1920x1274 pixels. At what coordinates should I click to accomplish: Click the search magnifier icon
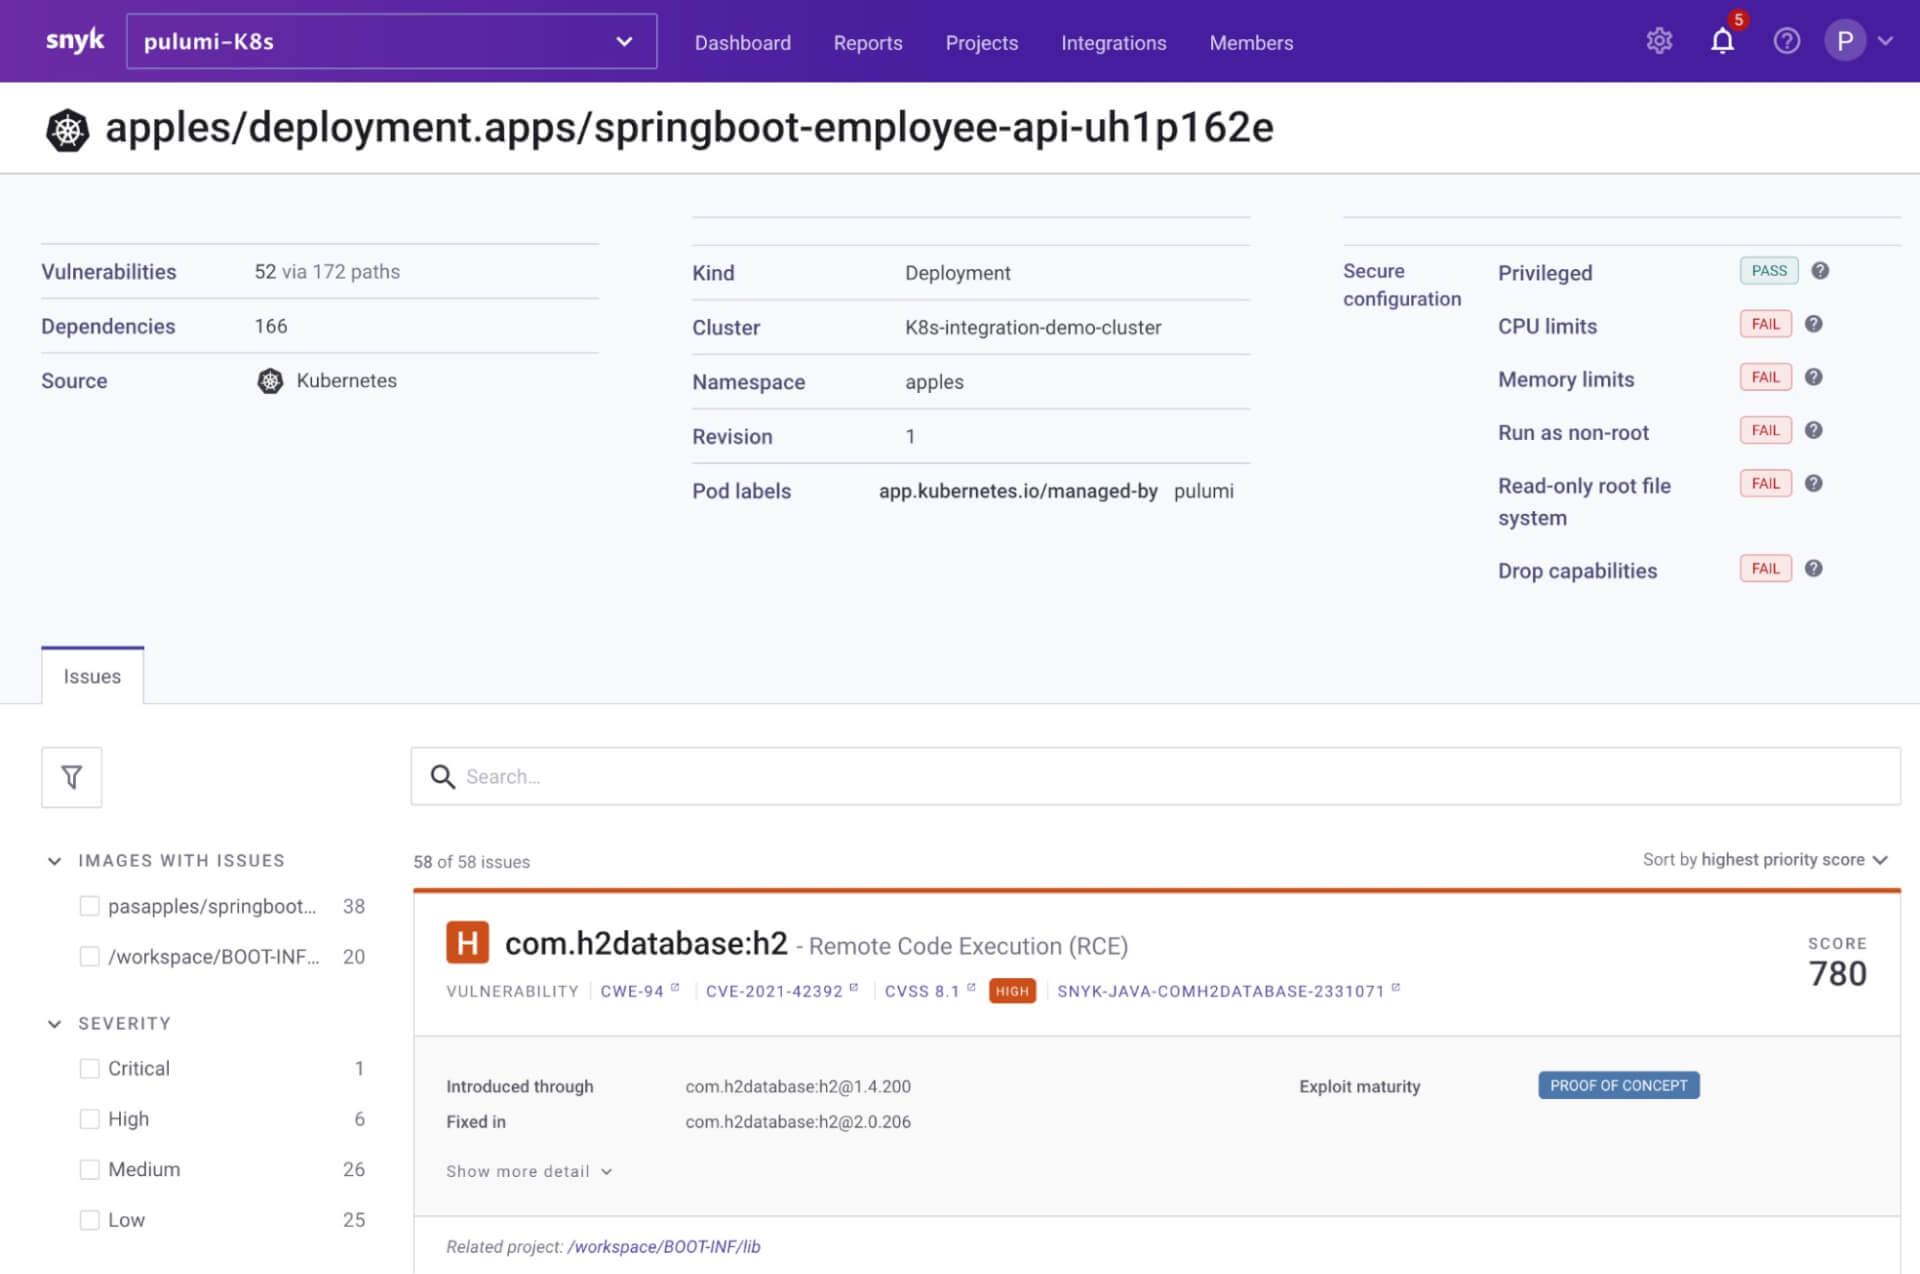[442, 777]
